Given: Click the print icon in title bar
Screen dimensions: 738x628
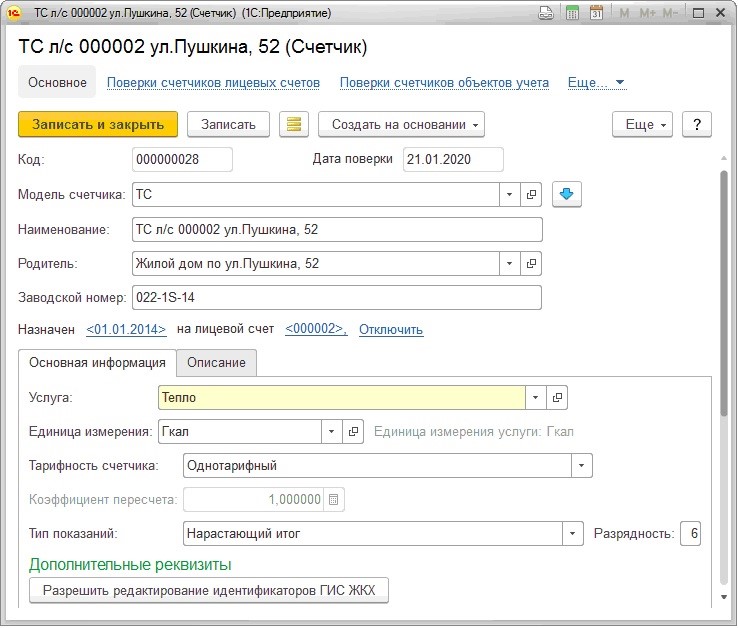Looking at the screenshot, I should tap(546, 14).
